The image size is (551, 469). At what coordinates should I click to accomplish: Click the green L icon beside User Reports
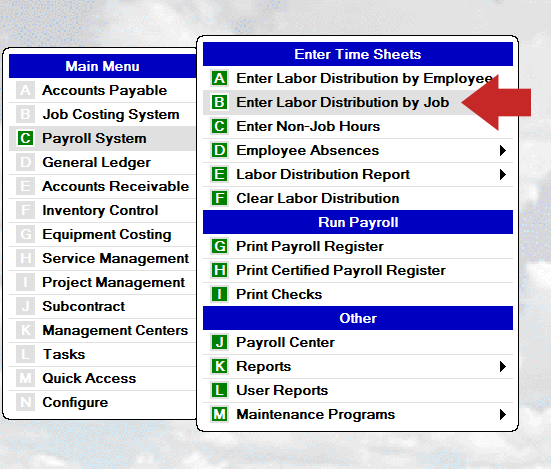[220, 390]
